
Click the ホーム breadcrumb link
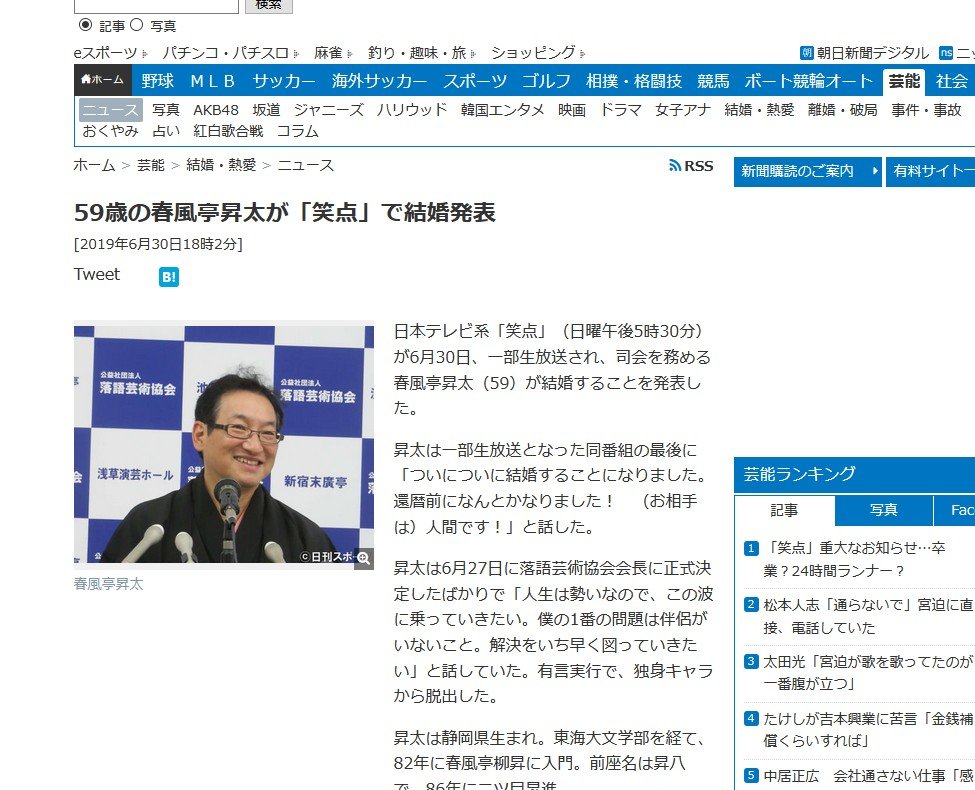95,165
